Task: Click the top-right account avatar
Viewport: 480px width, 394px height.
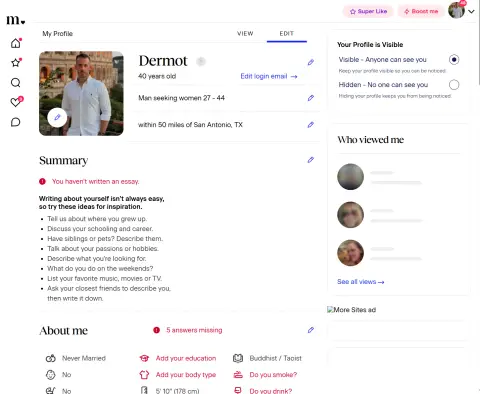Action: click(x=456, y=10)
